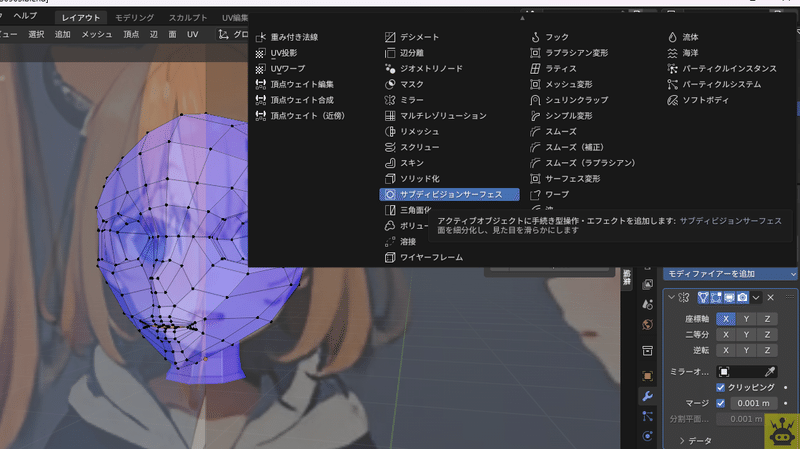800x449 pixels.
Task: Click the マスク modifier icon
Action: point(390,84)
